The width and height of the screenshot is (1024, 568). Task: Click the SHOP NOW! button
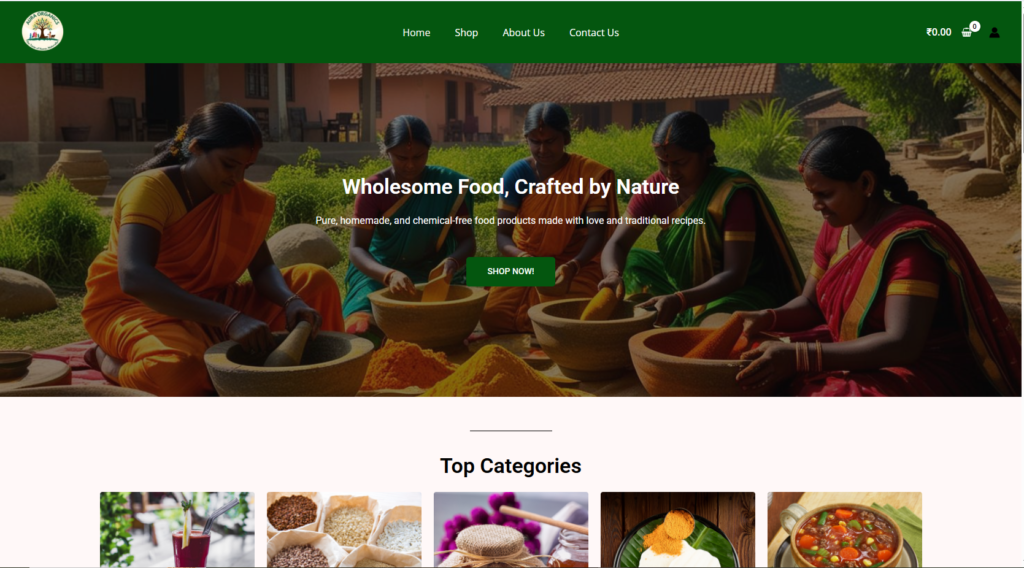pos(511,271)
